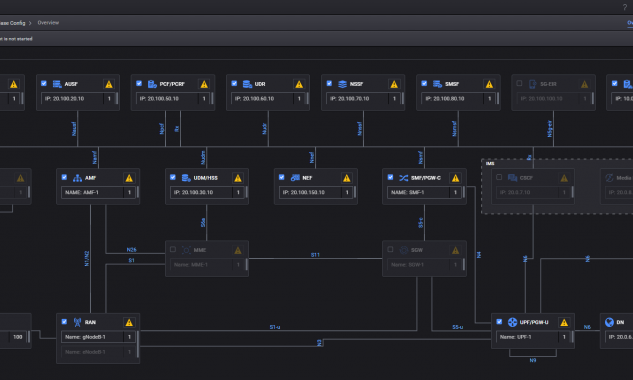Uncheck the NSSF node checkbox
This screenshot has width=633, height=380.
point(329,83)
